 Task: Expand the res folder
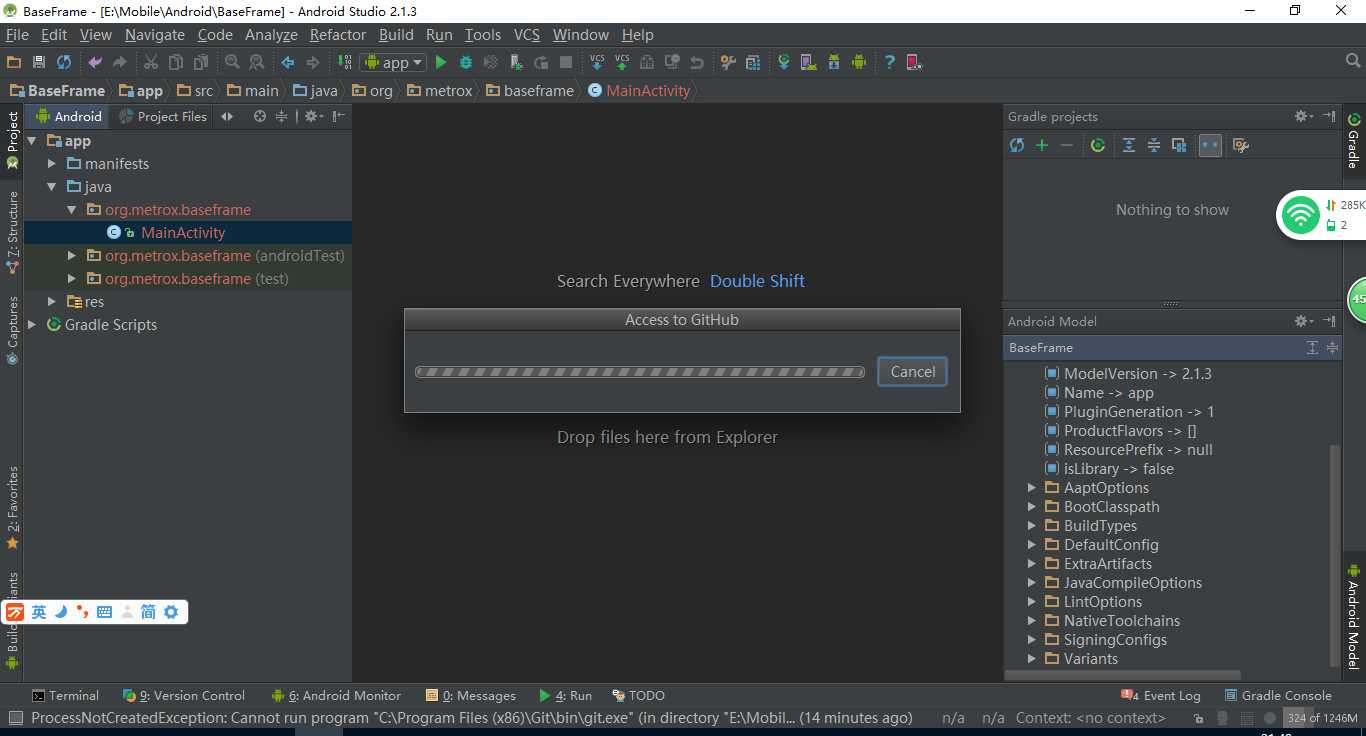point(52,302)
